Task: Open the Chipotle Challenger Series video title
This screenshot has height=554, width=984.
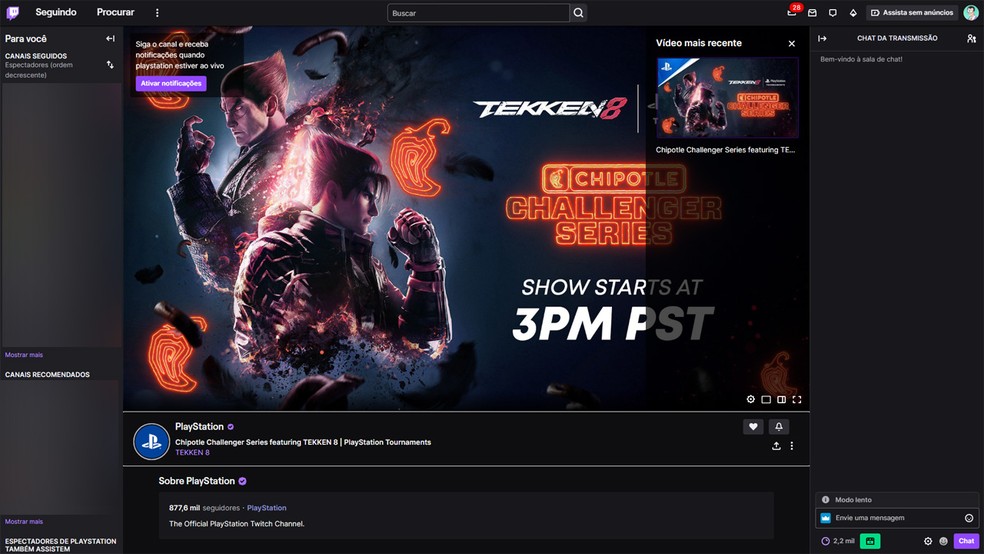Action: 725,150
